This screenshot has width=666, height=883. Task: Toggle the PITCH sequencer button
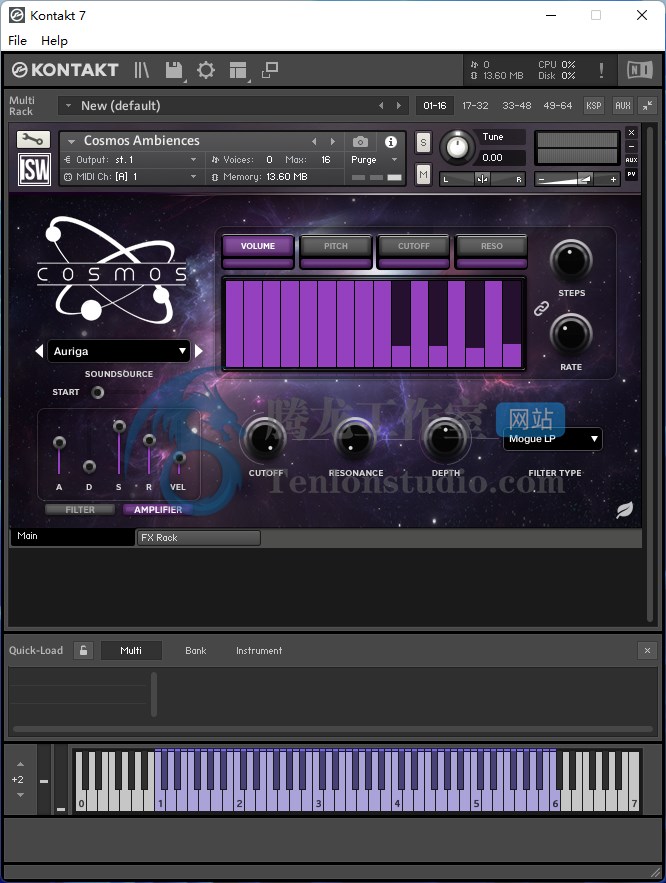coord(336,246)
